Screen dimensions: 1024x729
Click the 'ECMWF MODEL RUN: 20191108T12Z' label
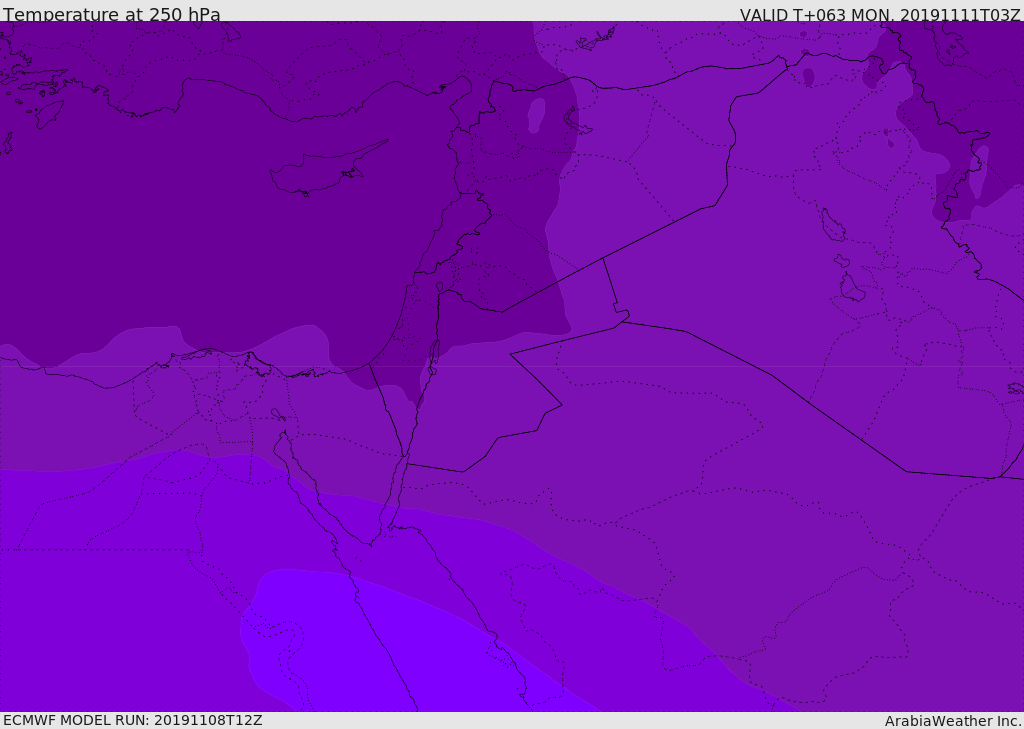coord(133,721)
